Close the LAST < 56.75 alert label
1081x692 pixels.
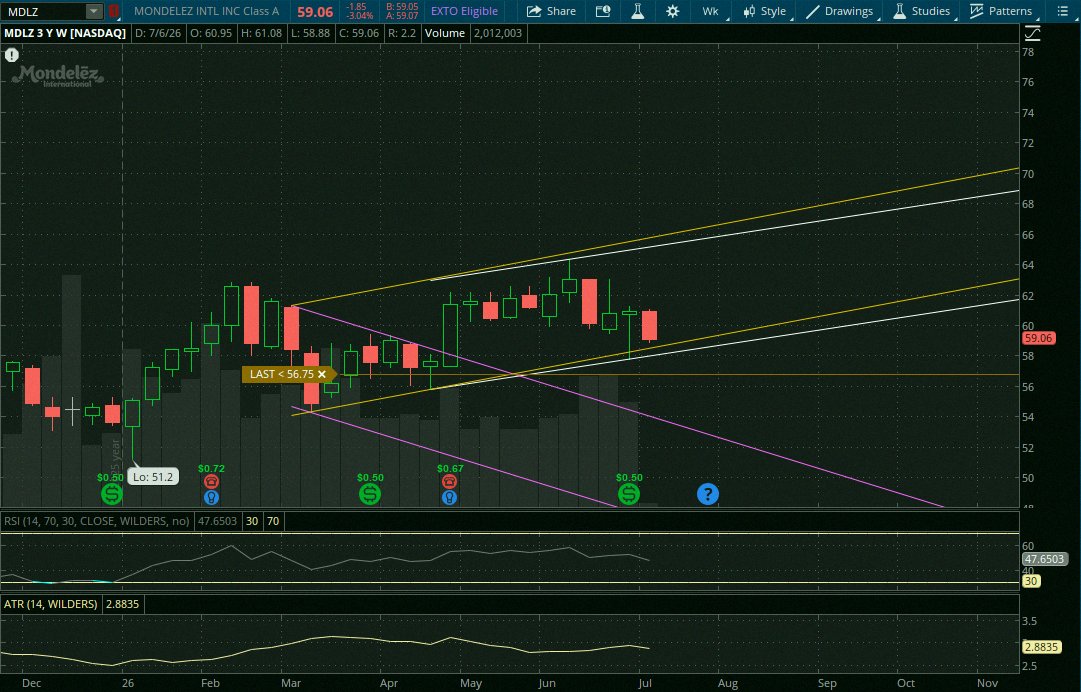coord(322,374)
